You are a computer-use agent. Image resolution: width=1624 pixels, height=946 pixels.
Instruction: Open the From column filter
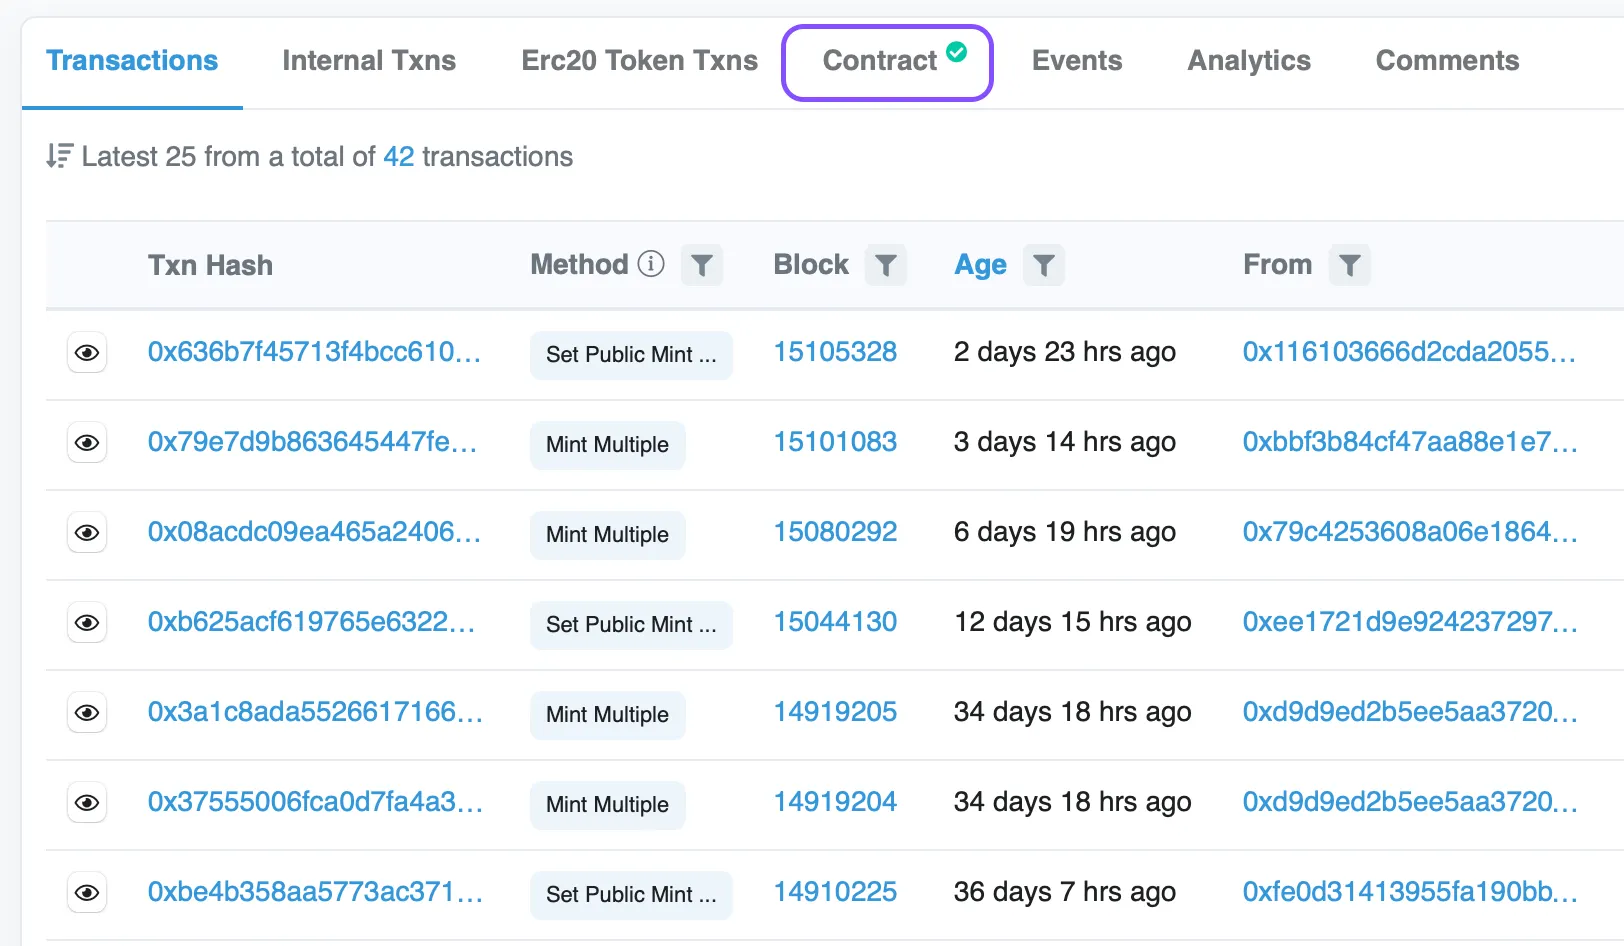(x=1350, y=265)
